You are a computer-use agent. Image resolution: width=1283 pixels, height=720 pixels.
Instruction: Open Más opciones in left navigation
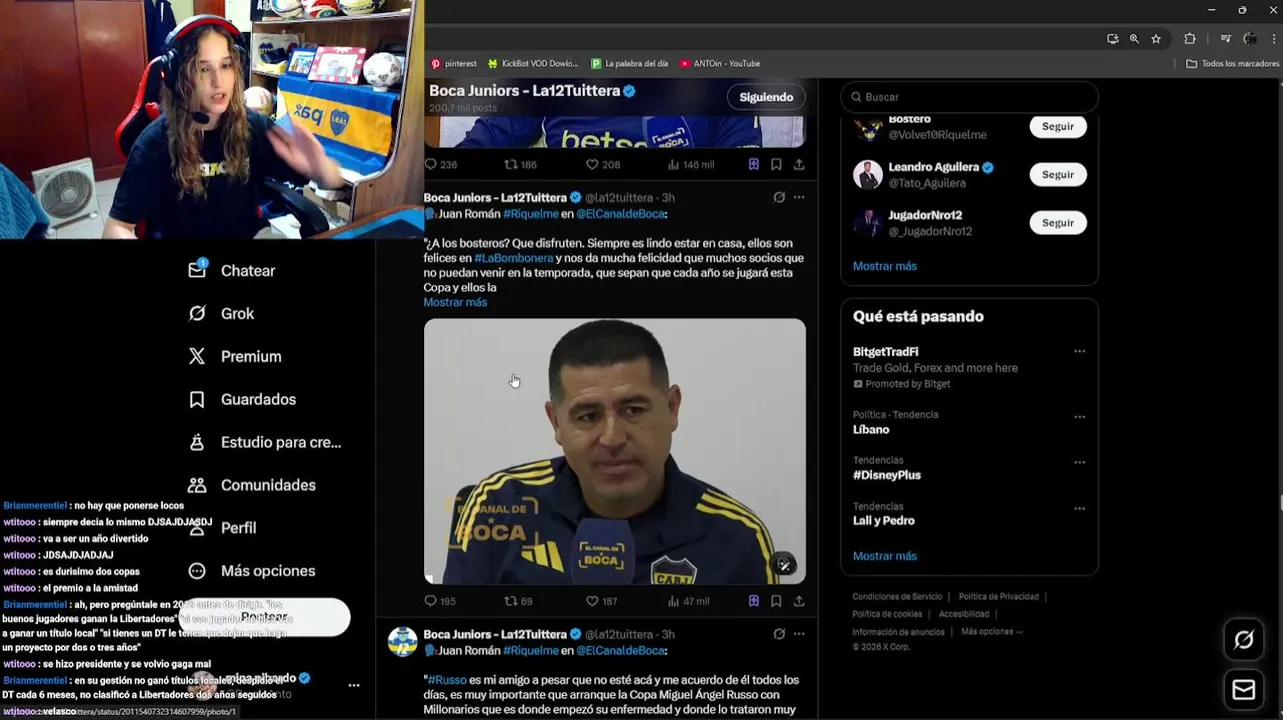pyautogui.click(x=252, y=571)
